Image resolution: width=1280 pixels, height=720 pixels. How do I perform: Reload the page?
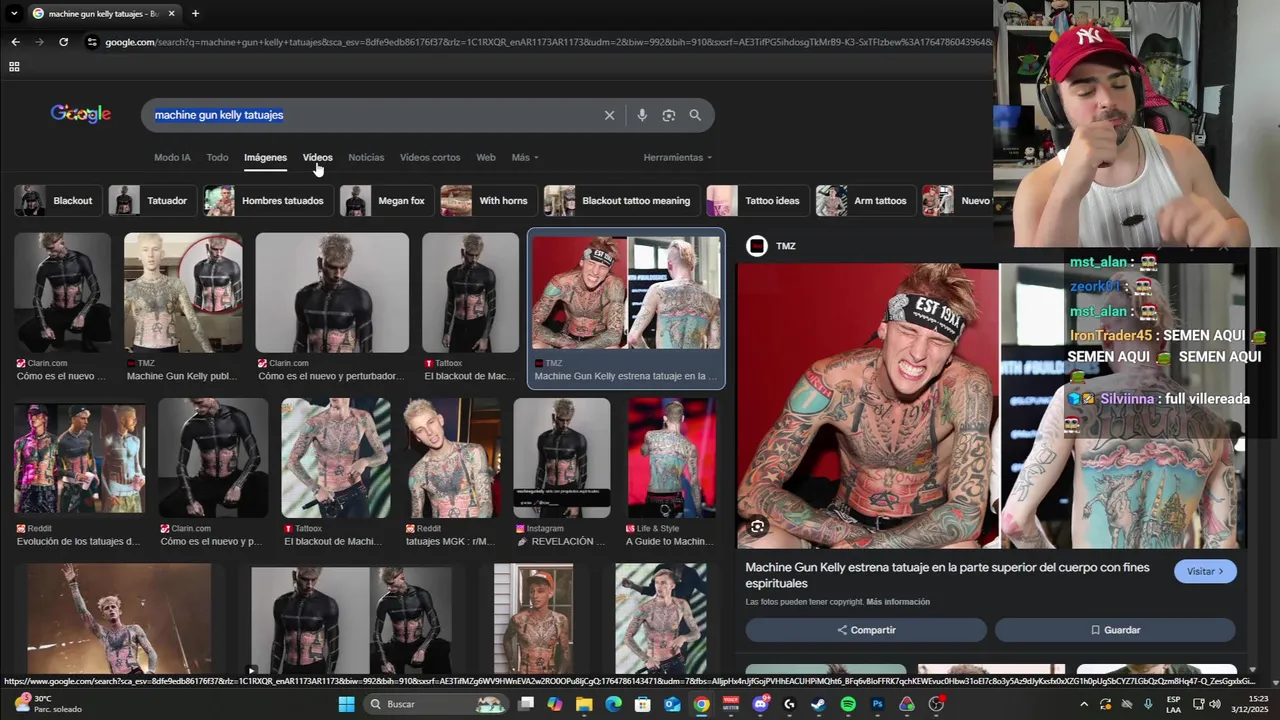pos(63,42)
